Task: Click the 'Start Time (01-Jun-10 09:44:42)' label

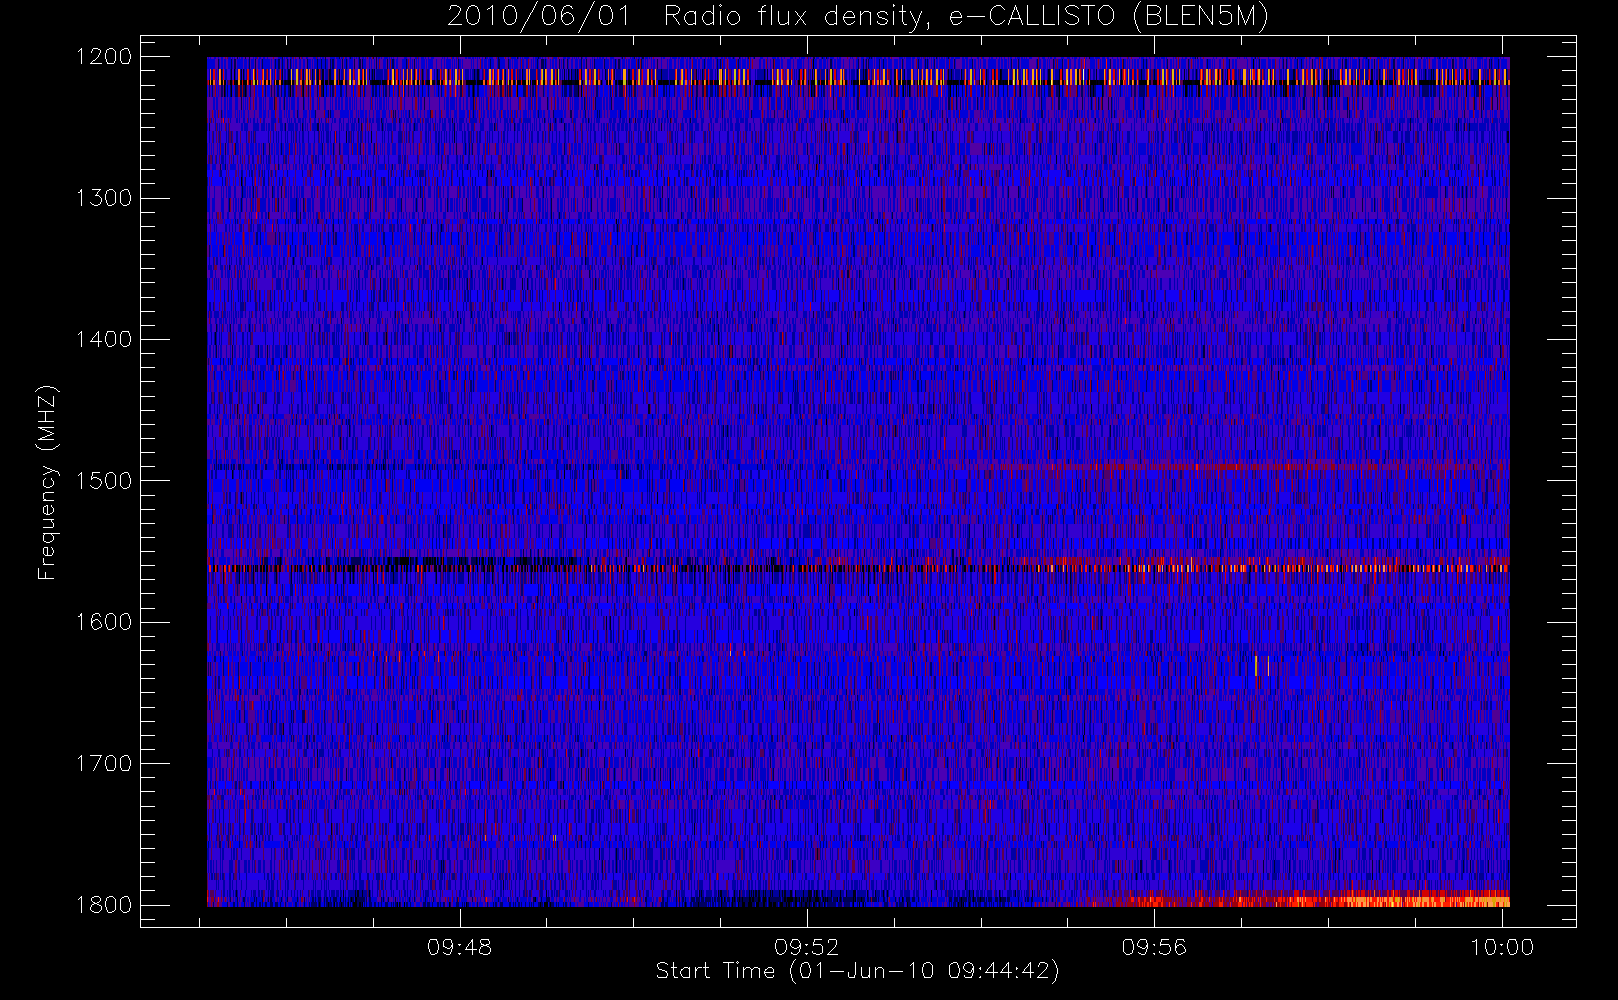Action: coord(857,971)
